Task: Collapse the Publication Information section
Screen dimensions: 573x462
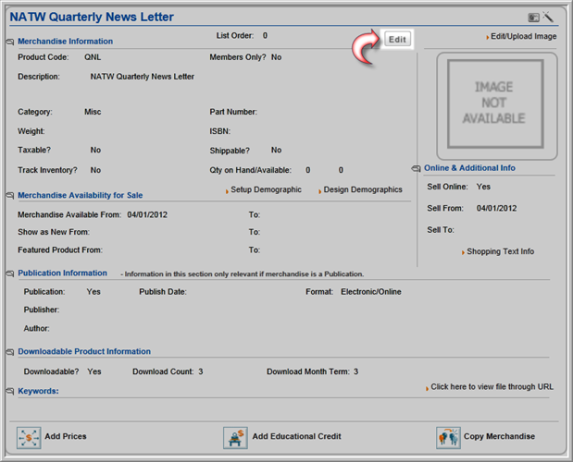Action: 10,274
